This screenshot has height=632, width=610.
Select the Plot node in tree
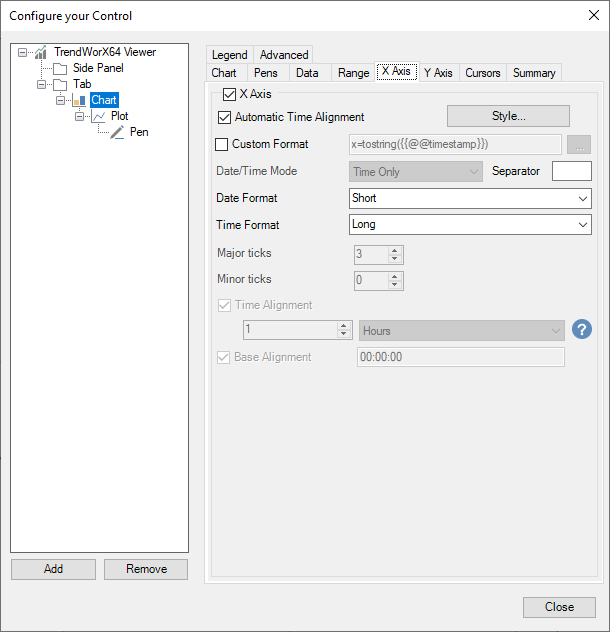[119, 116]
